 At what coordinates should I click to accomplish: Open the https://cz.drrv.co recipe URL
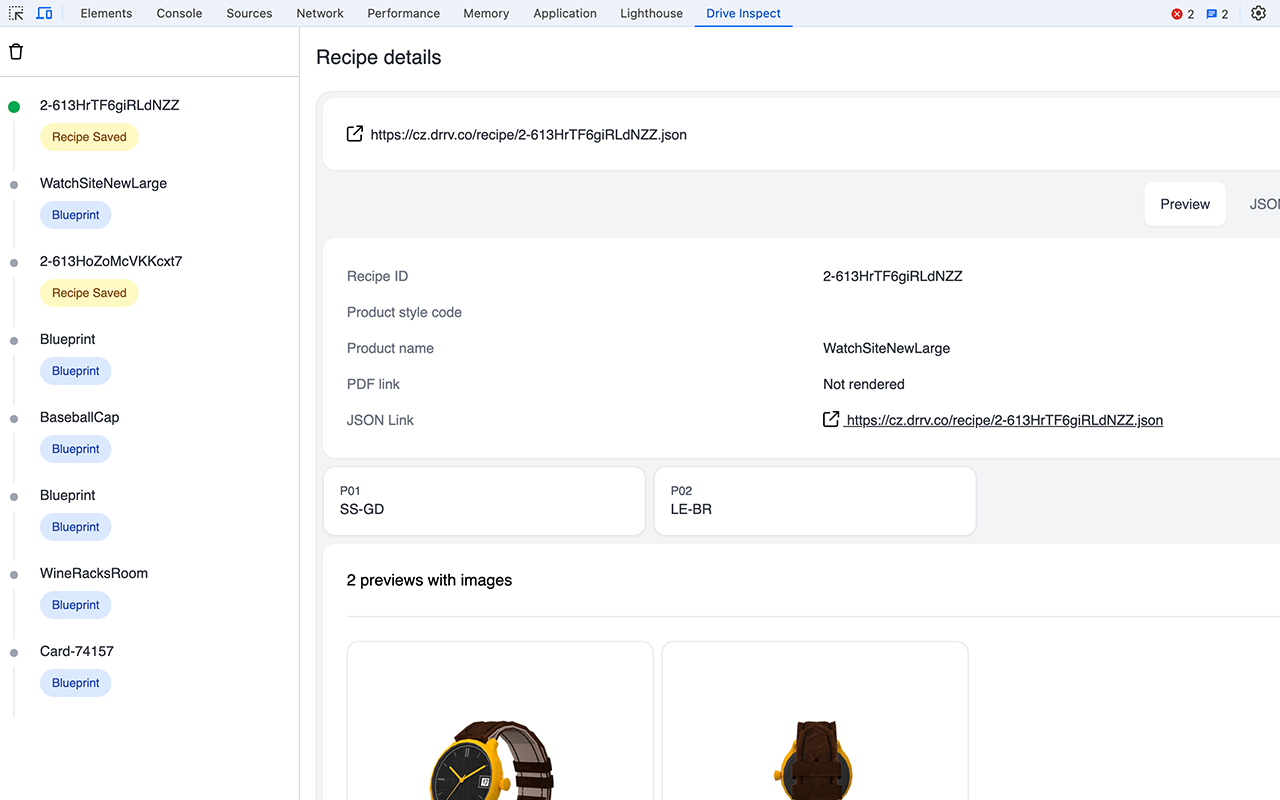click(x=528, y=134)
